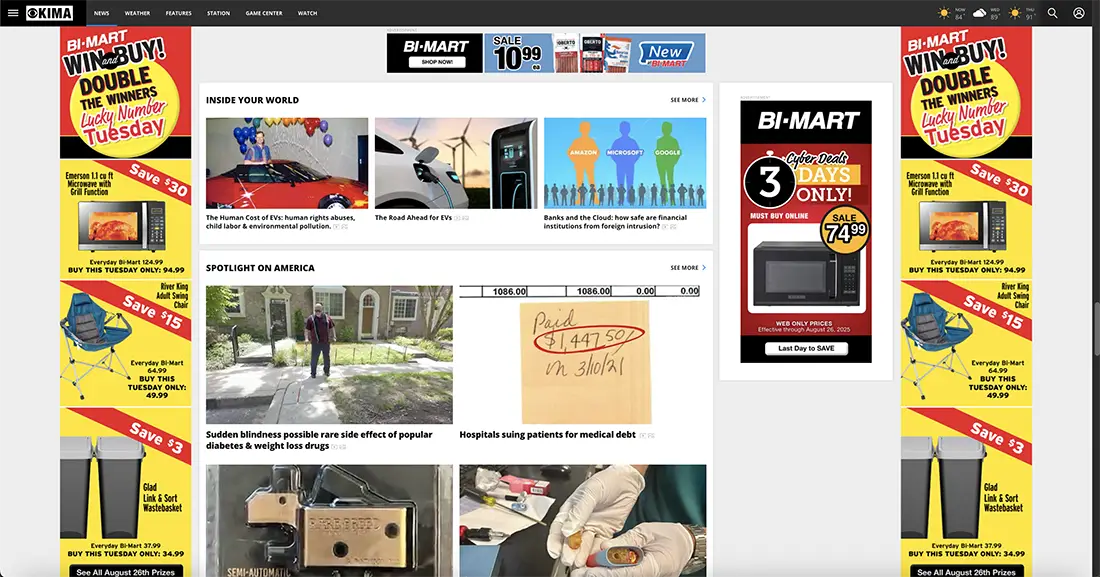The image size is (1100, 577).
Task: Expand See More for Spotlight on America
Action: point(688,267)
